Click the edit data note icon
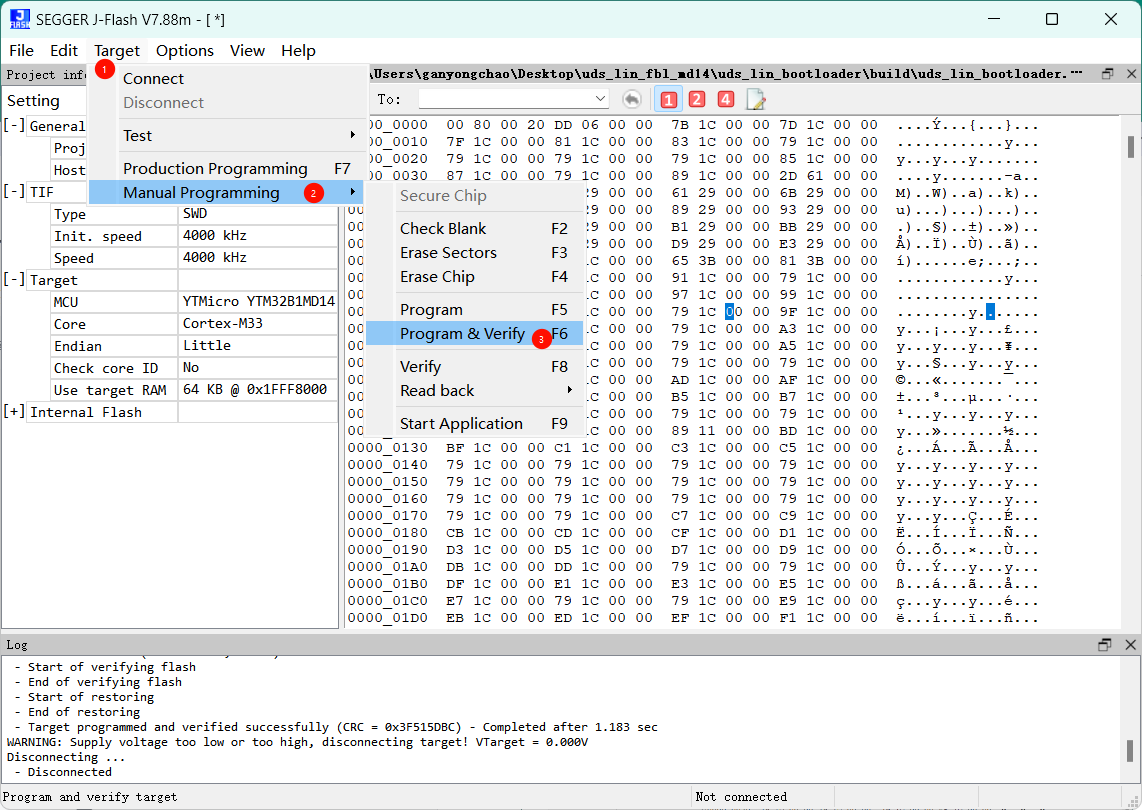This screenshot has height=810, width=1142. [755, 99]
